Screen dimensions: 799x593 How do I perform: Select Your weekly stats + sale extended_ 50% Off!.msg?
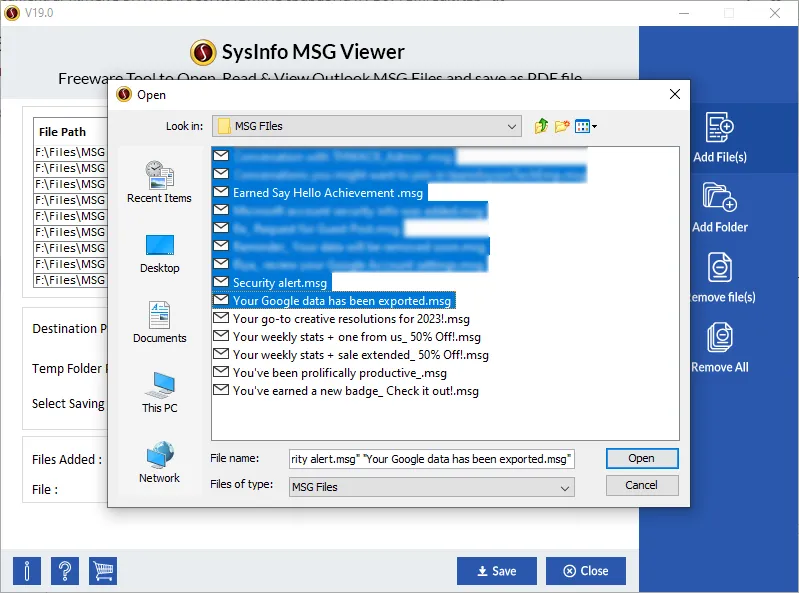(x=361, y=355)
